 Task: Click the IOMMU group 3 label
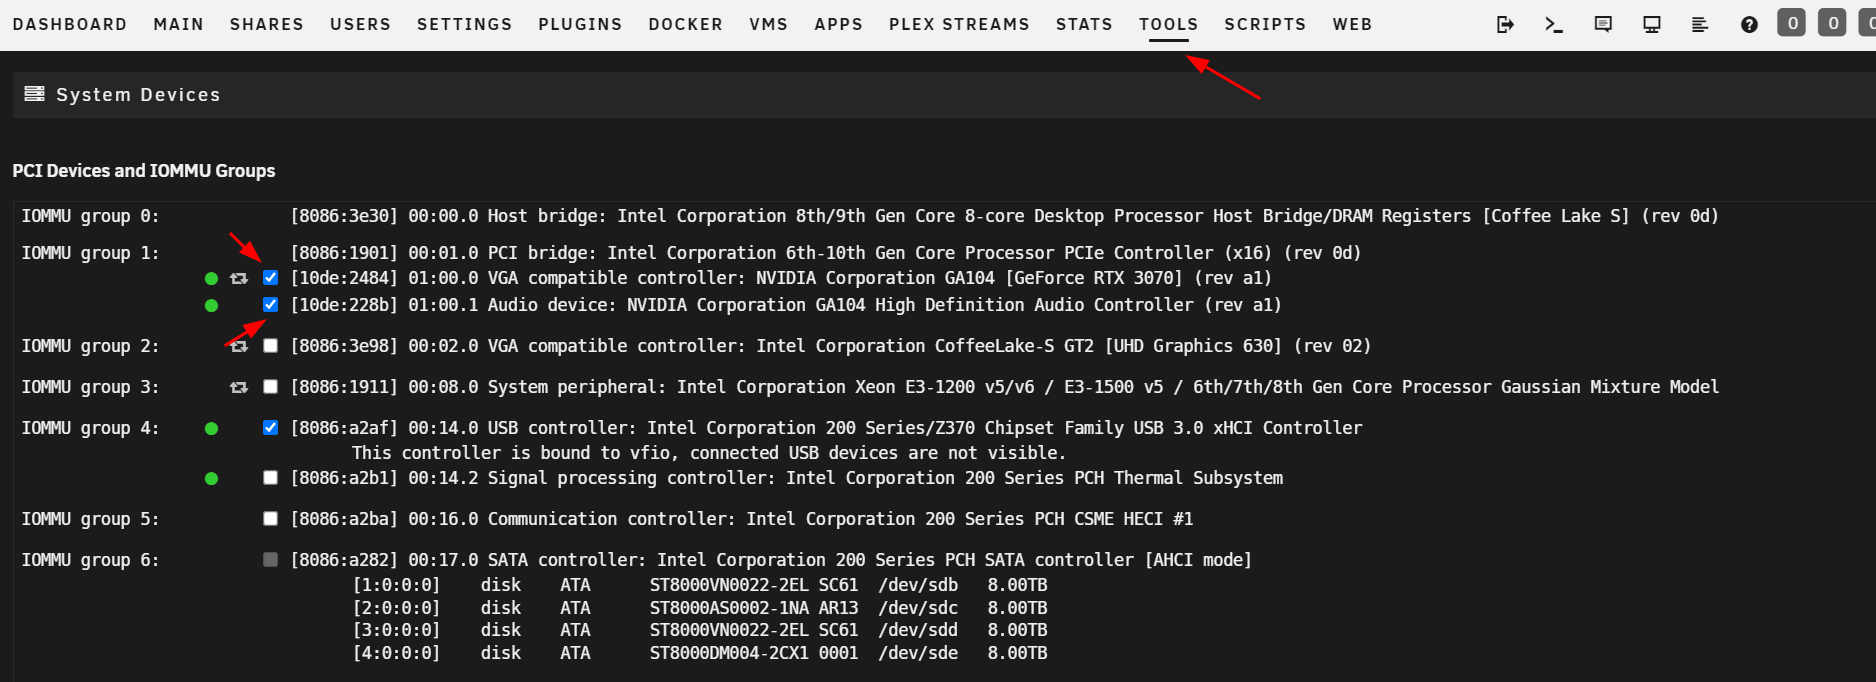[x=90, y=387]
